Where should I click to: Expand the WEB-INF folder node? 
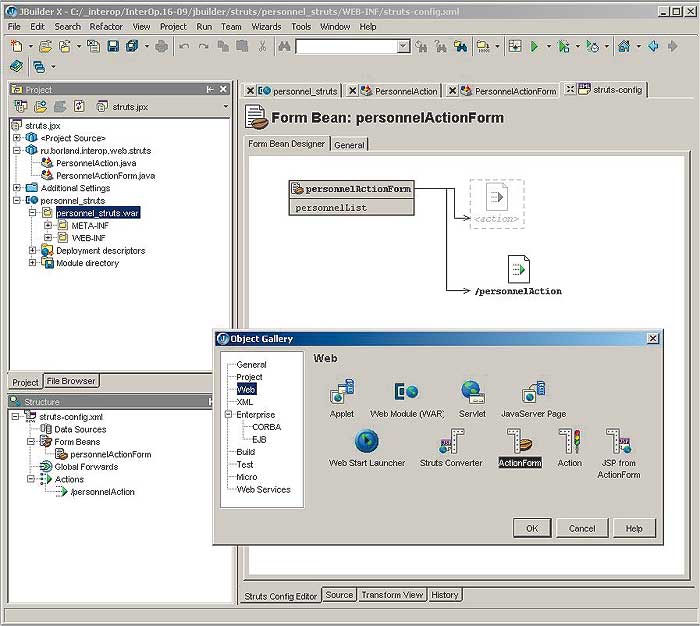(48, 238)
